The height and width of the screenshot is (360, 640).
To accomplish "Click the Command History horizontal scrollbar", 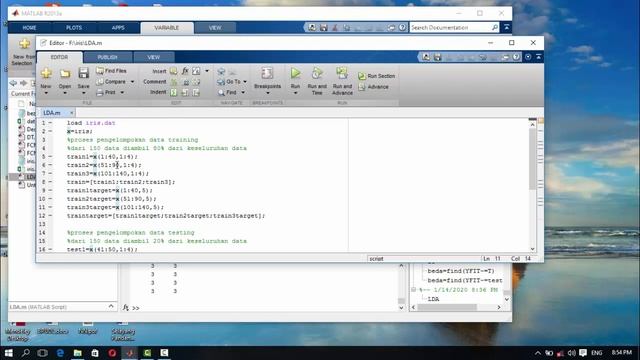I will point(447,307).
